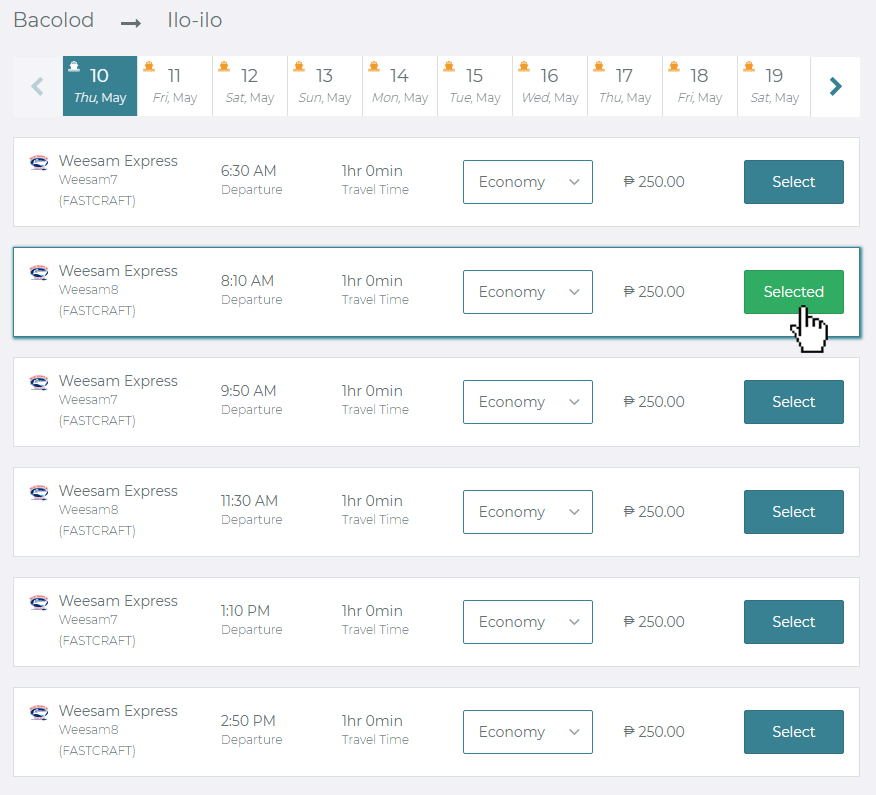Click the ₱ 250.00 price on 9:50 AM trip
This screenshot has width=876, height=795.
(654, 402)
